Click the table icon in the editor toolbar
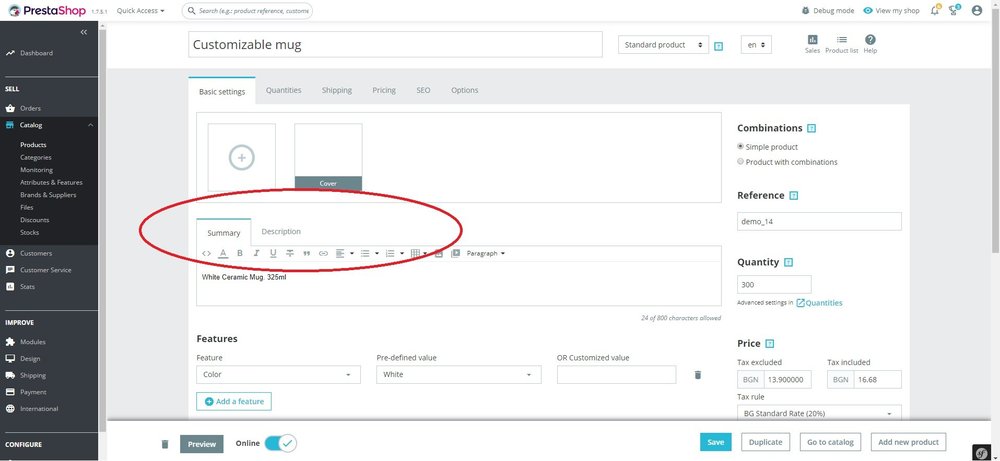The height and width of the screenshot is (461, 1000). [416, 253]
